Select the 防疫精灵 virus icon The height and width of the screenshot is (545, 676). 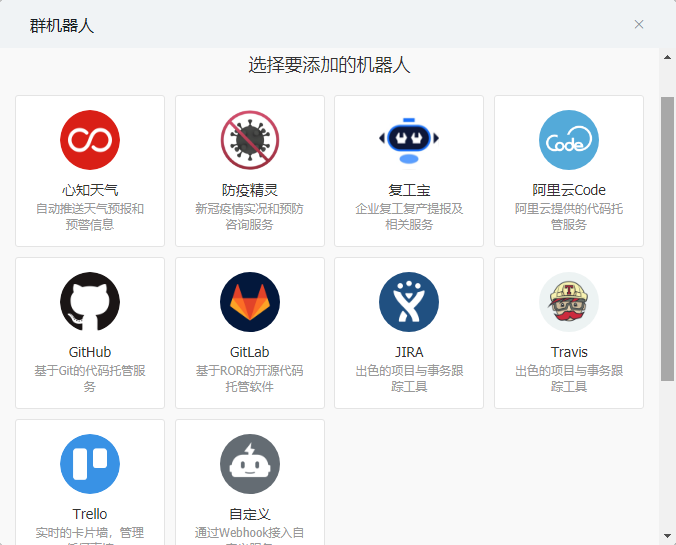(250, 140)
